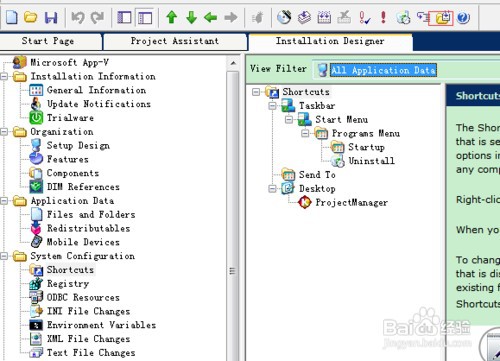Open the View Filter dropdown

tap(407, 70)
